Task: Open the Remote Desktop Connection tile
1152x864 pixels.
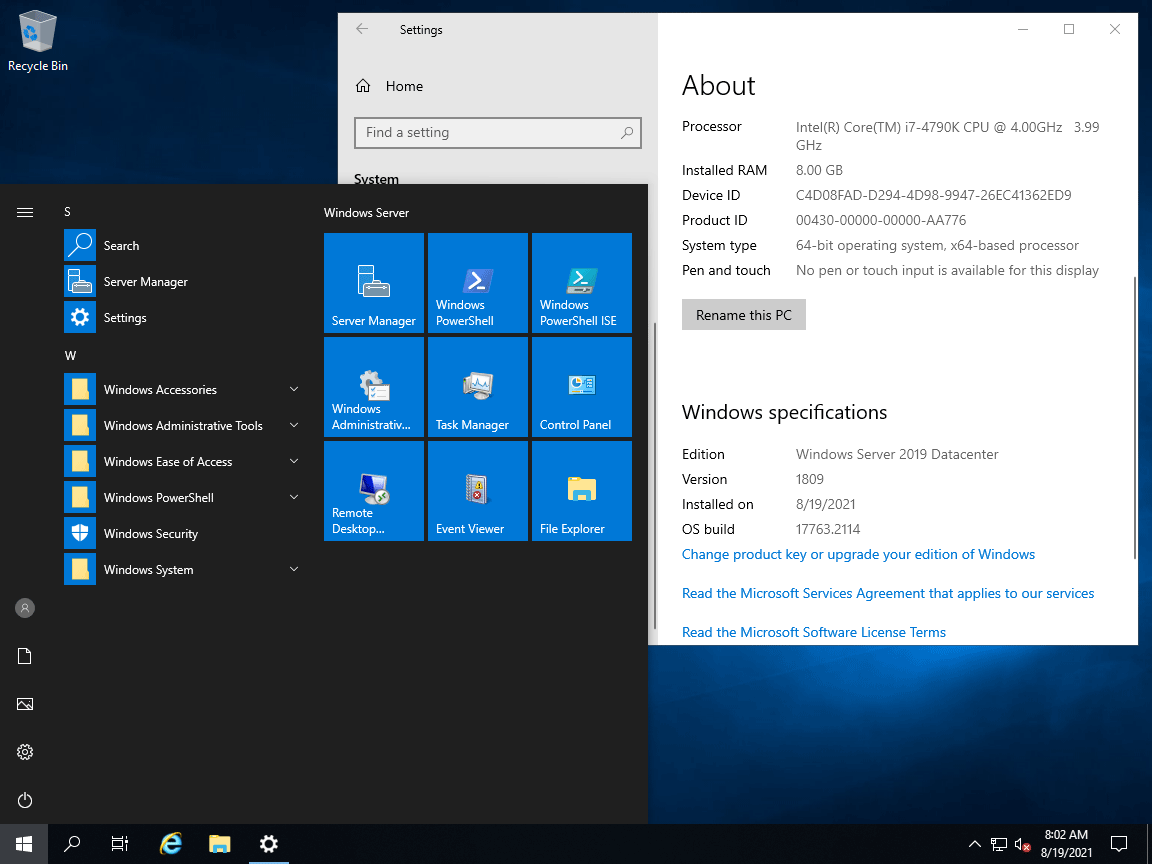Action: [374, 491]
